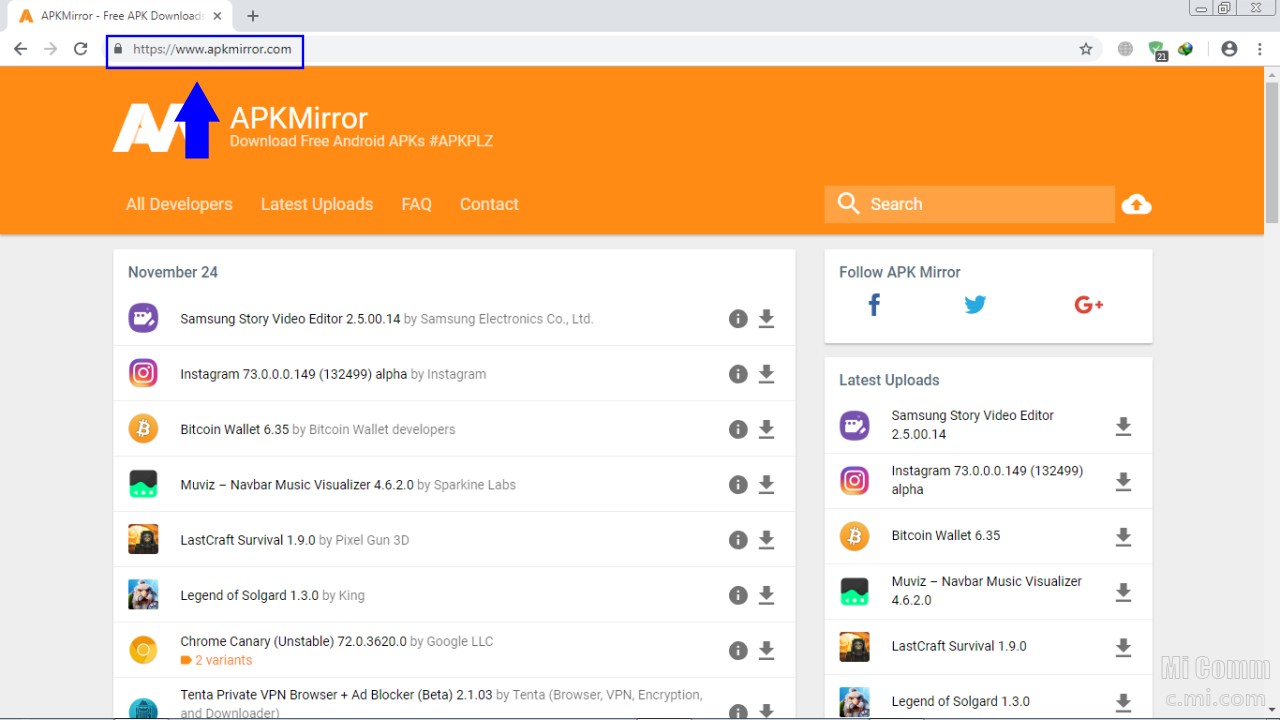The height and width of the screenshot is (720, 1280).
Task: Open the Sparkine Labs developer link
Action: coord(475,485)
